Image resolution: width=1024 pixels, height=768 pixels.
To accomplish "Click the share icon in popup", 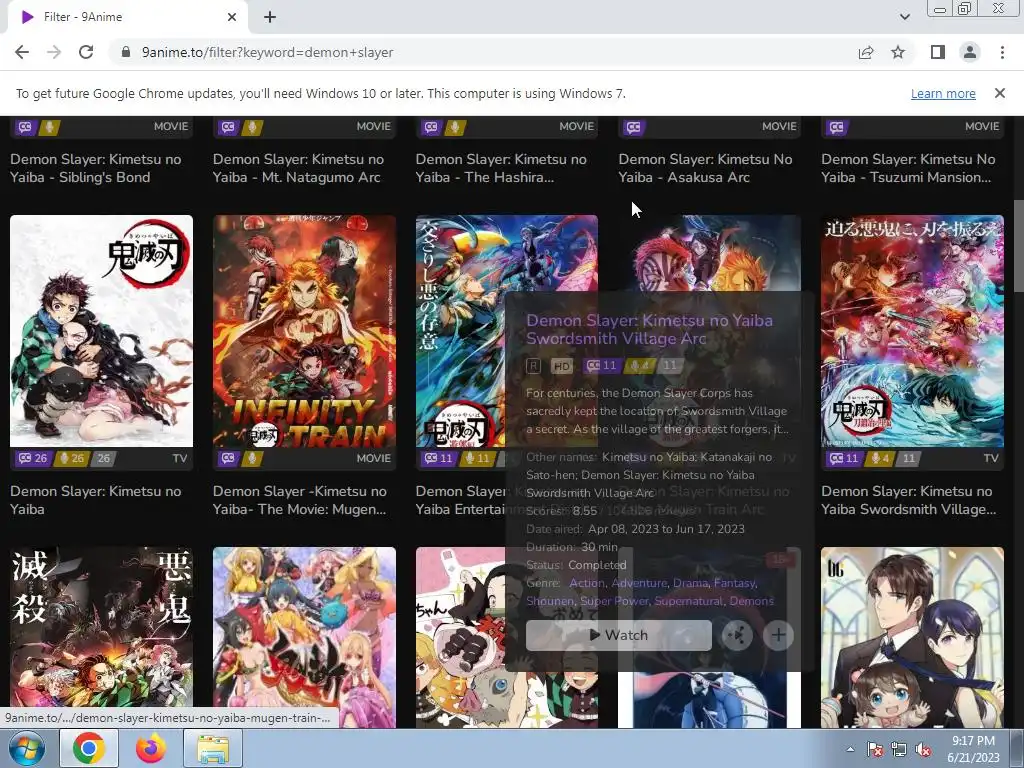I will 737,635.
